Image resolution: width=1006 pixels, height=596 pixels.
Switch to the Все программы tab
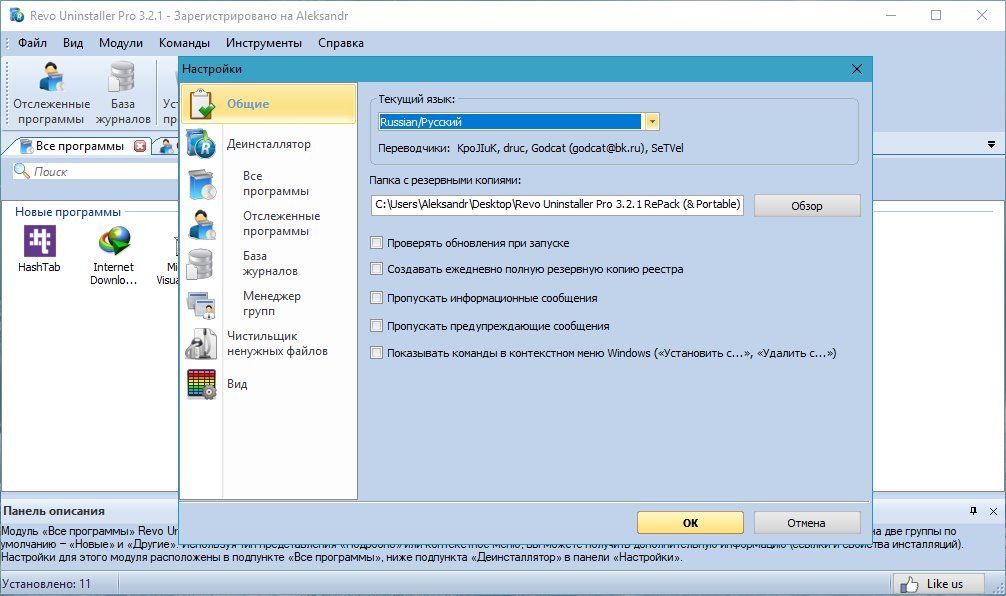click(x=80, y=146)
